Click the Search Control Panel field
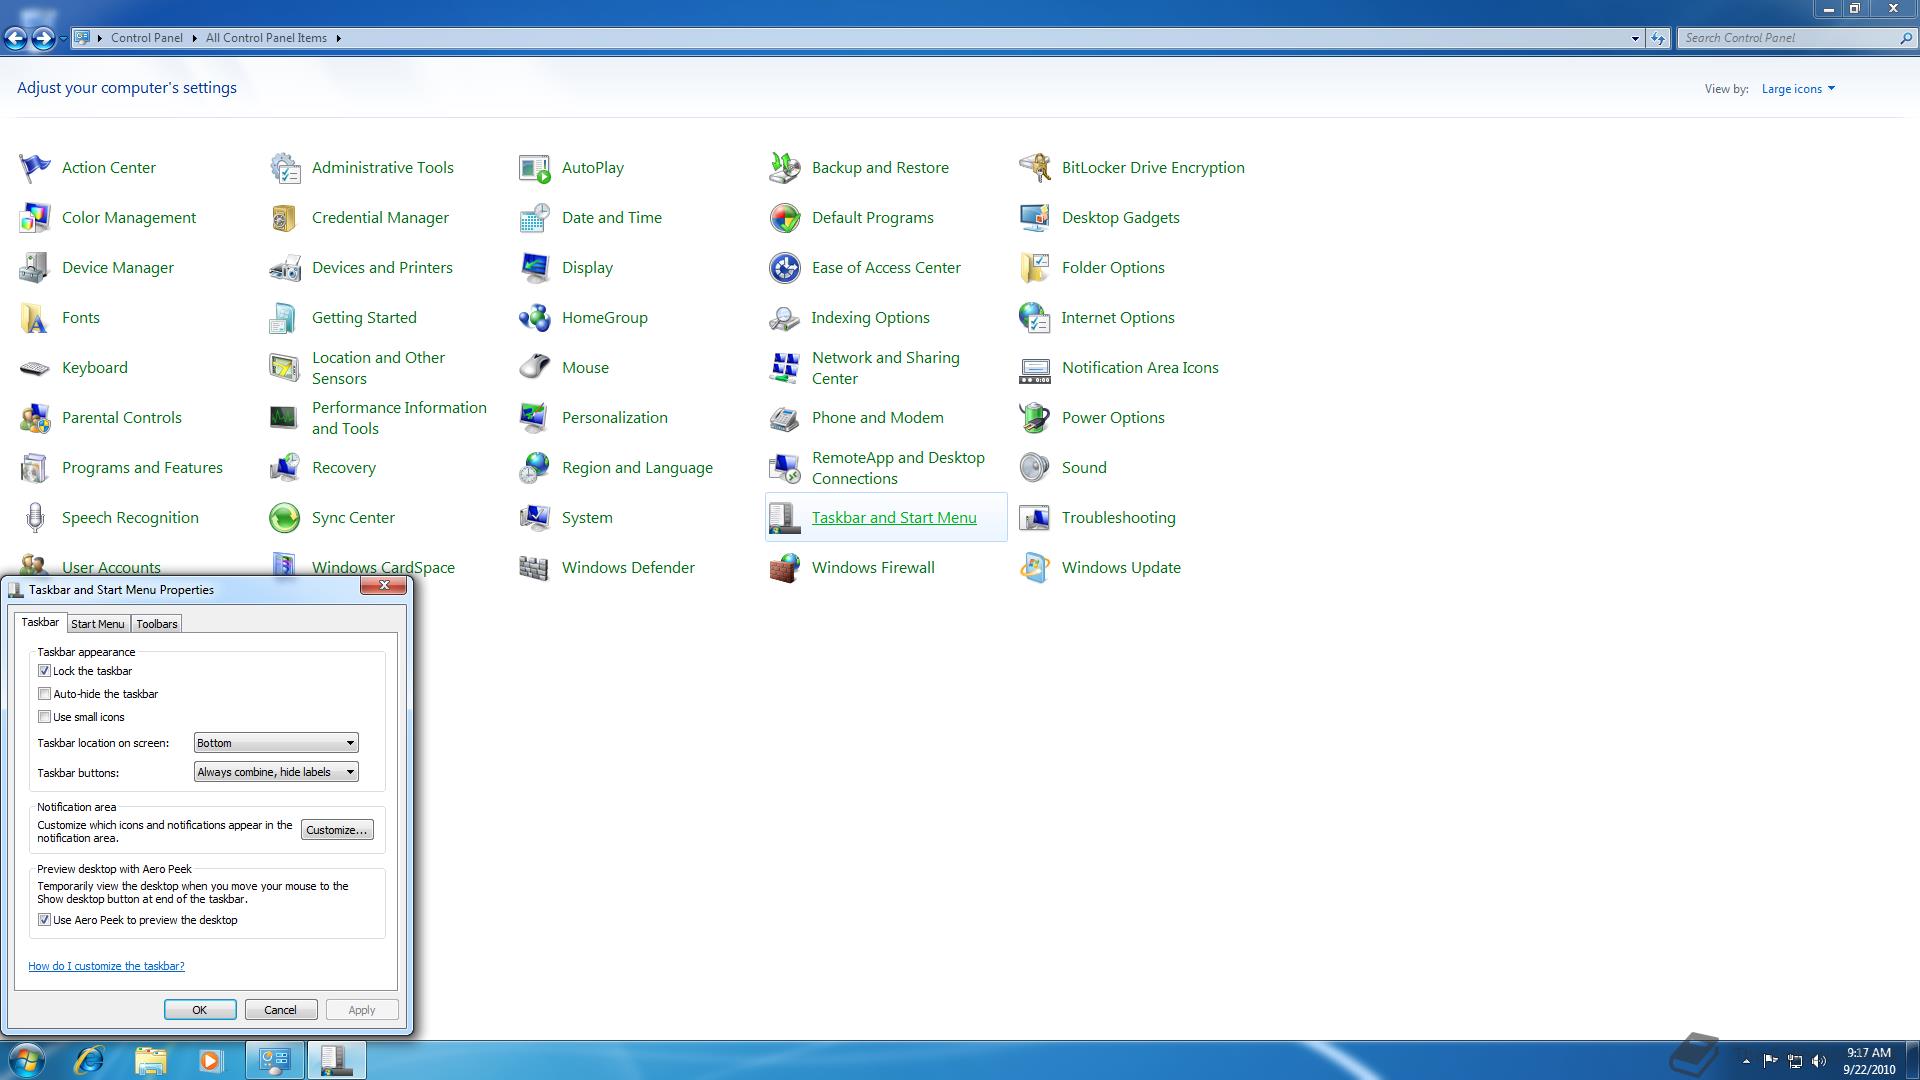The height and width of the screenshot is (1080, 1920). click(x=1790, y=38)
